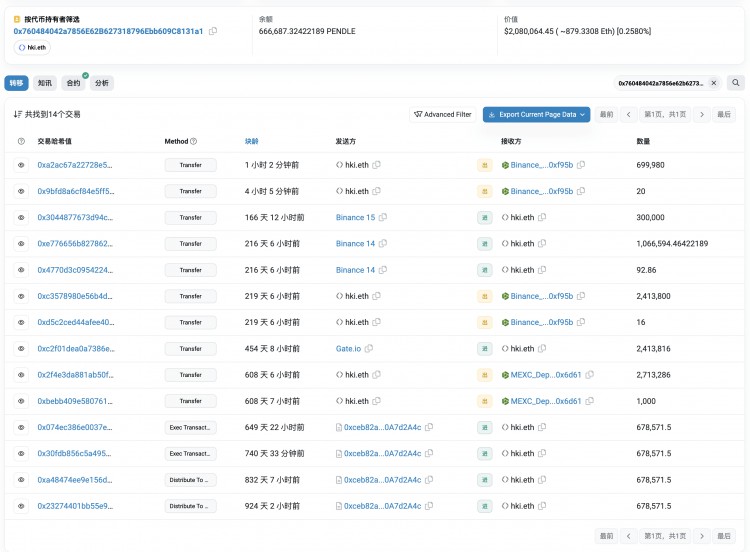
Task: Copy the holder address 0x760484042a78…
Action: pyautogui.click(x=213, y=31)
